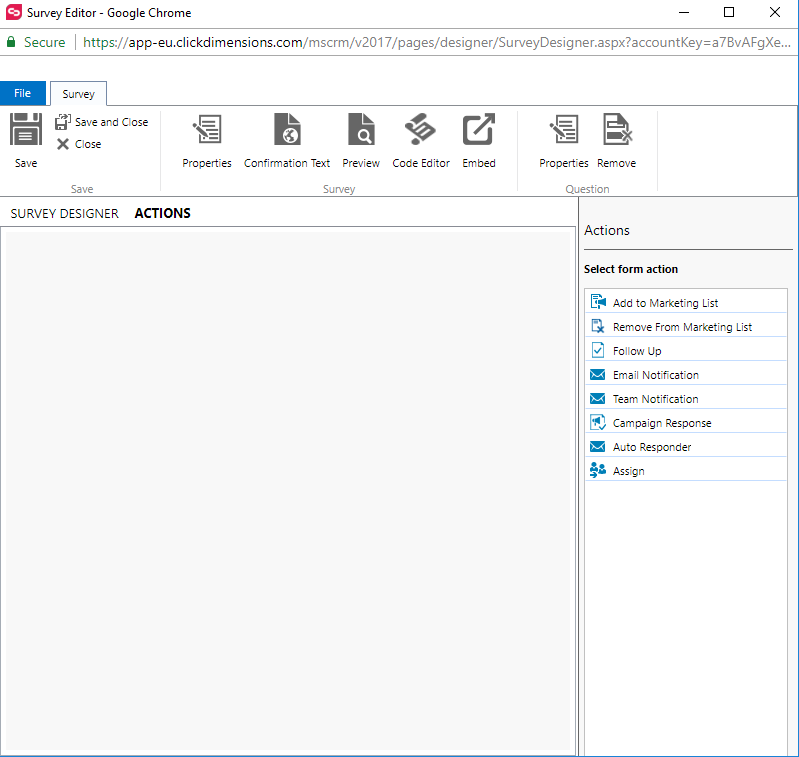Open the Code Editor icon
Image resolution: width=799 pixels, height=757 pixels.
420,129
